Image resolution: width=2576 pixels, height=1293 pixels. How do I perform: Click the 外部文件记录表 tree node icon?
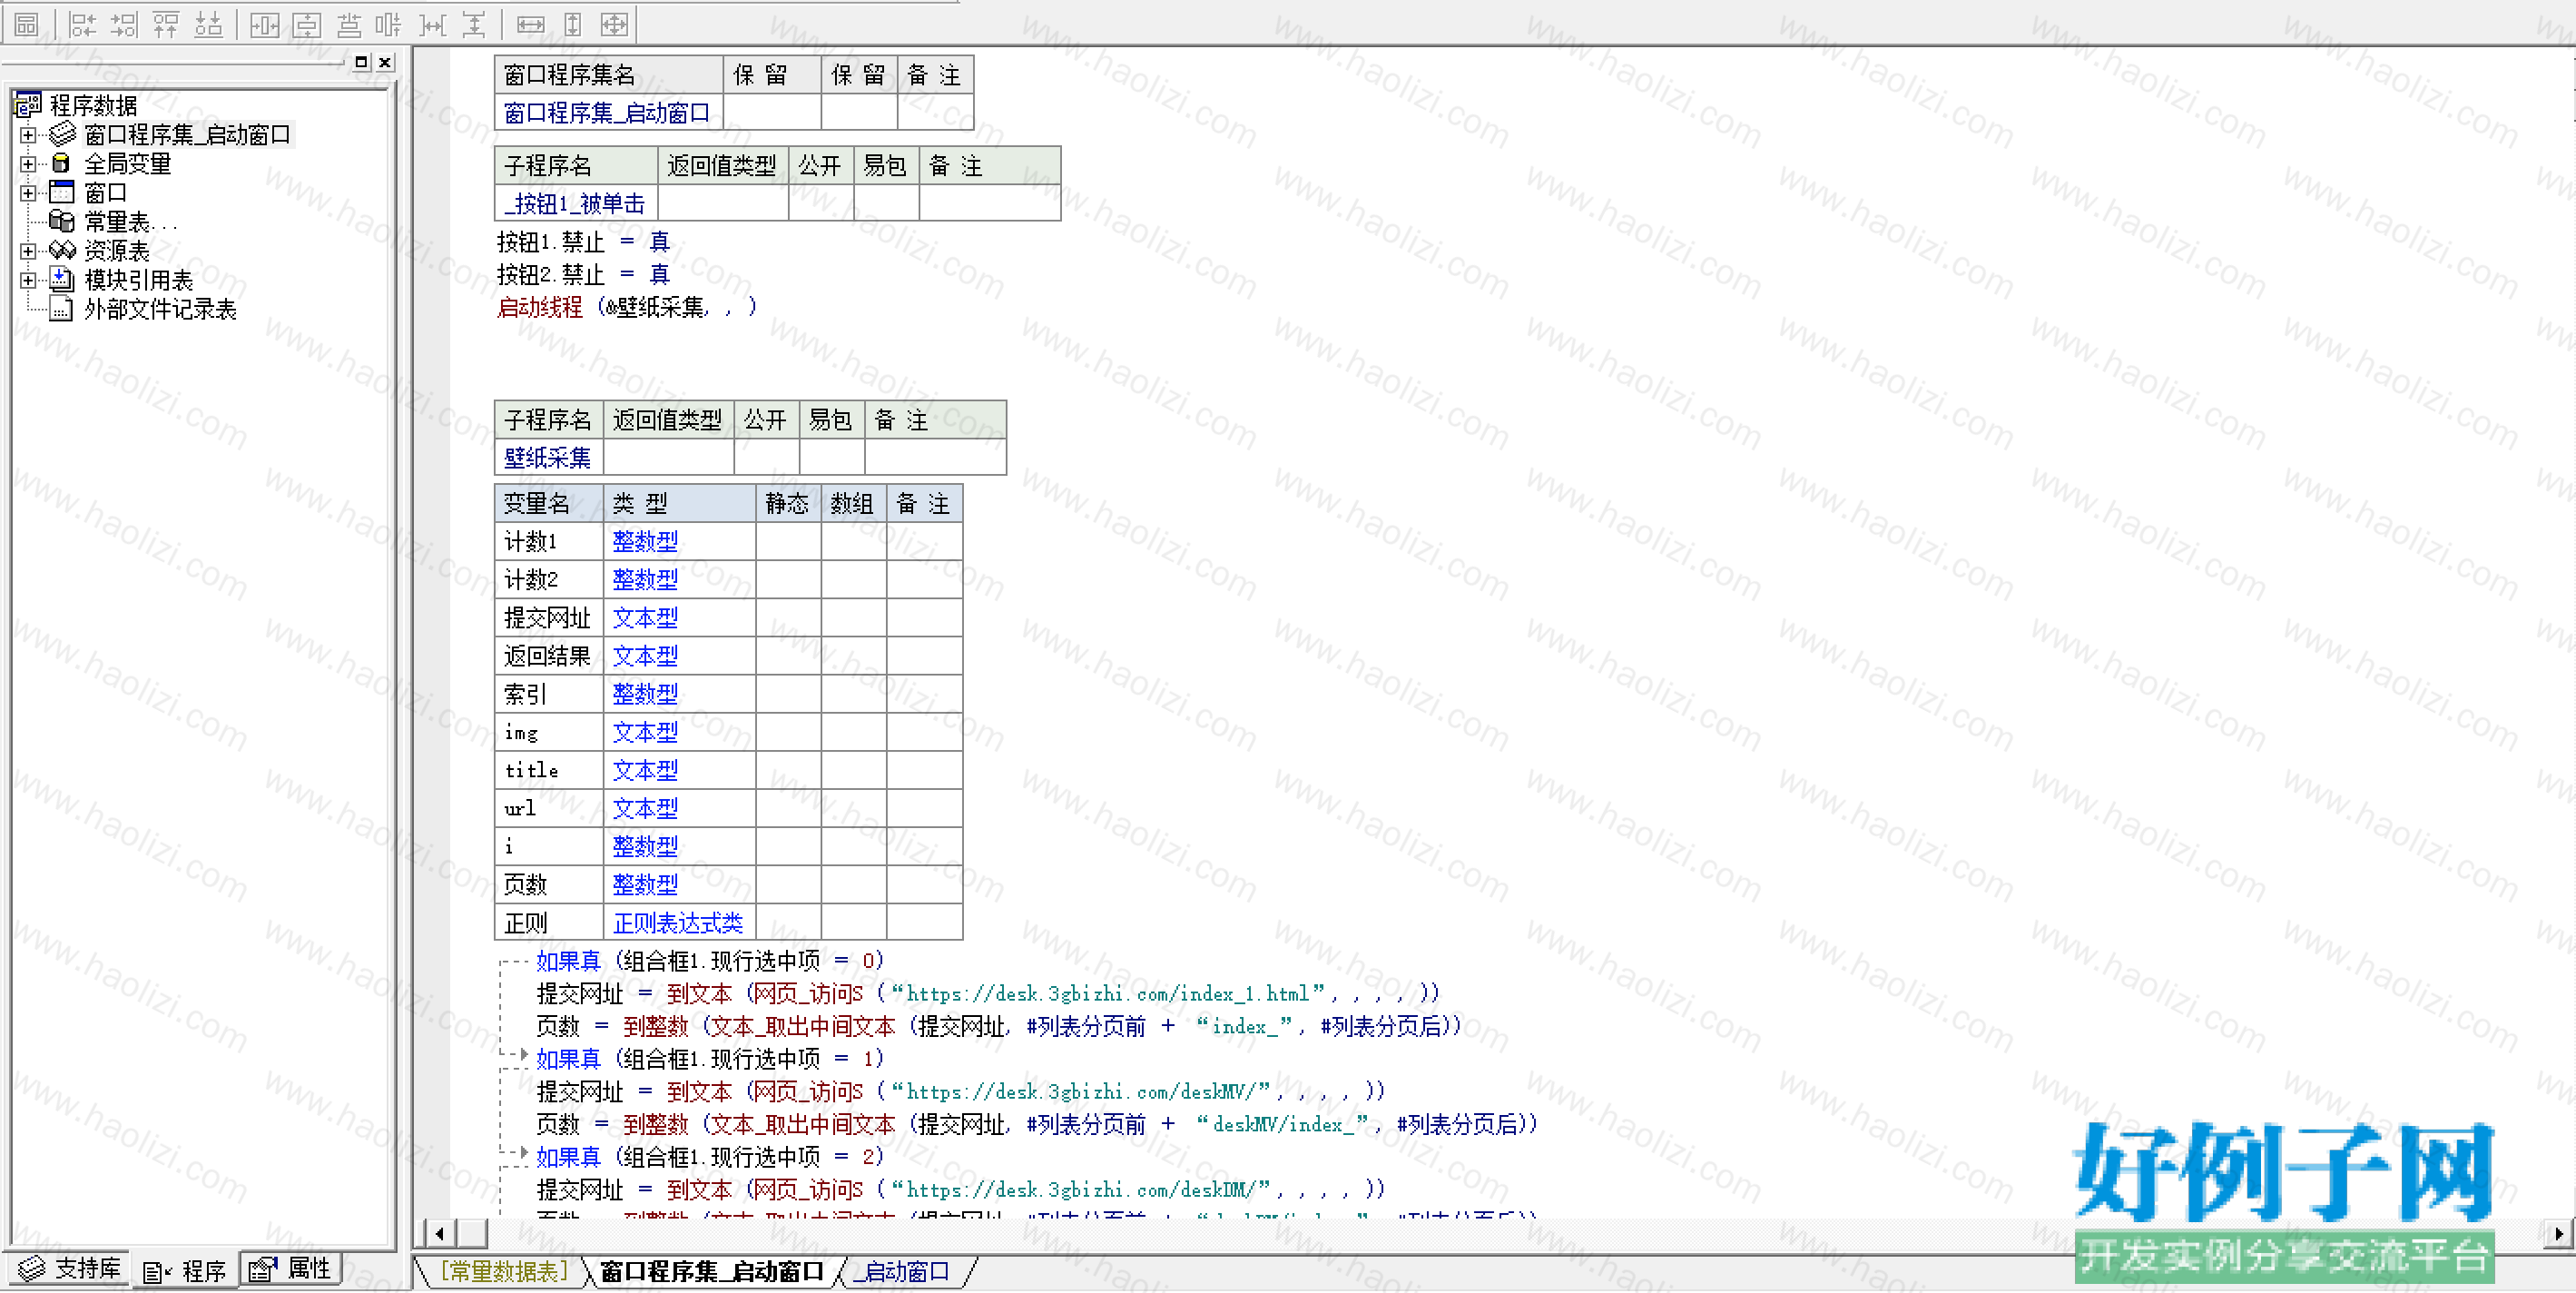[x=62, y=309]
